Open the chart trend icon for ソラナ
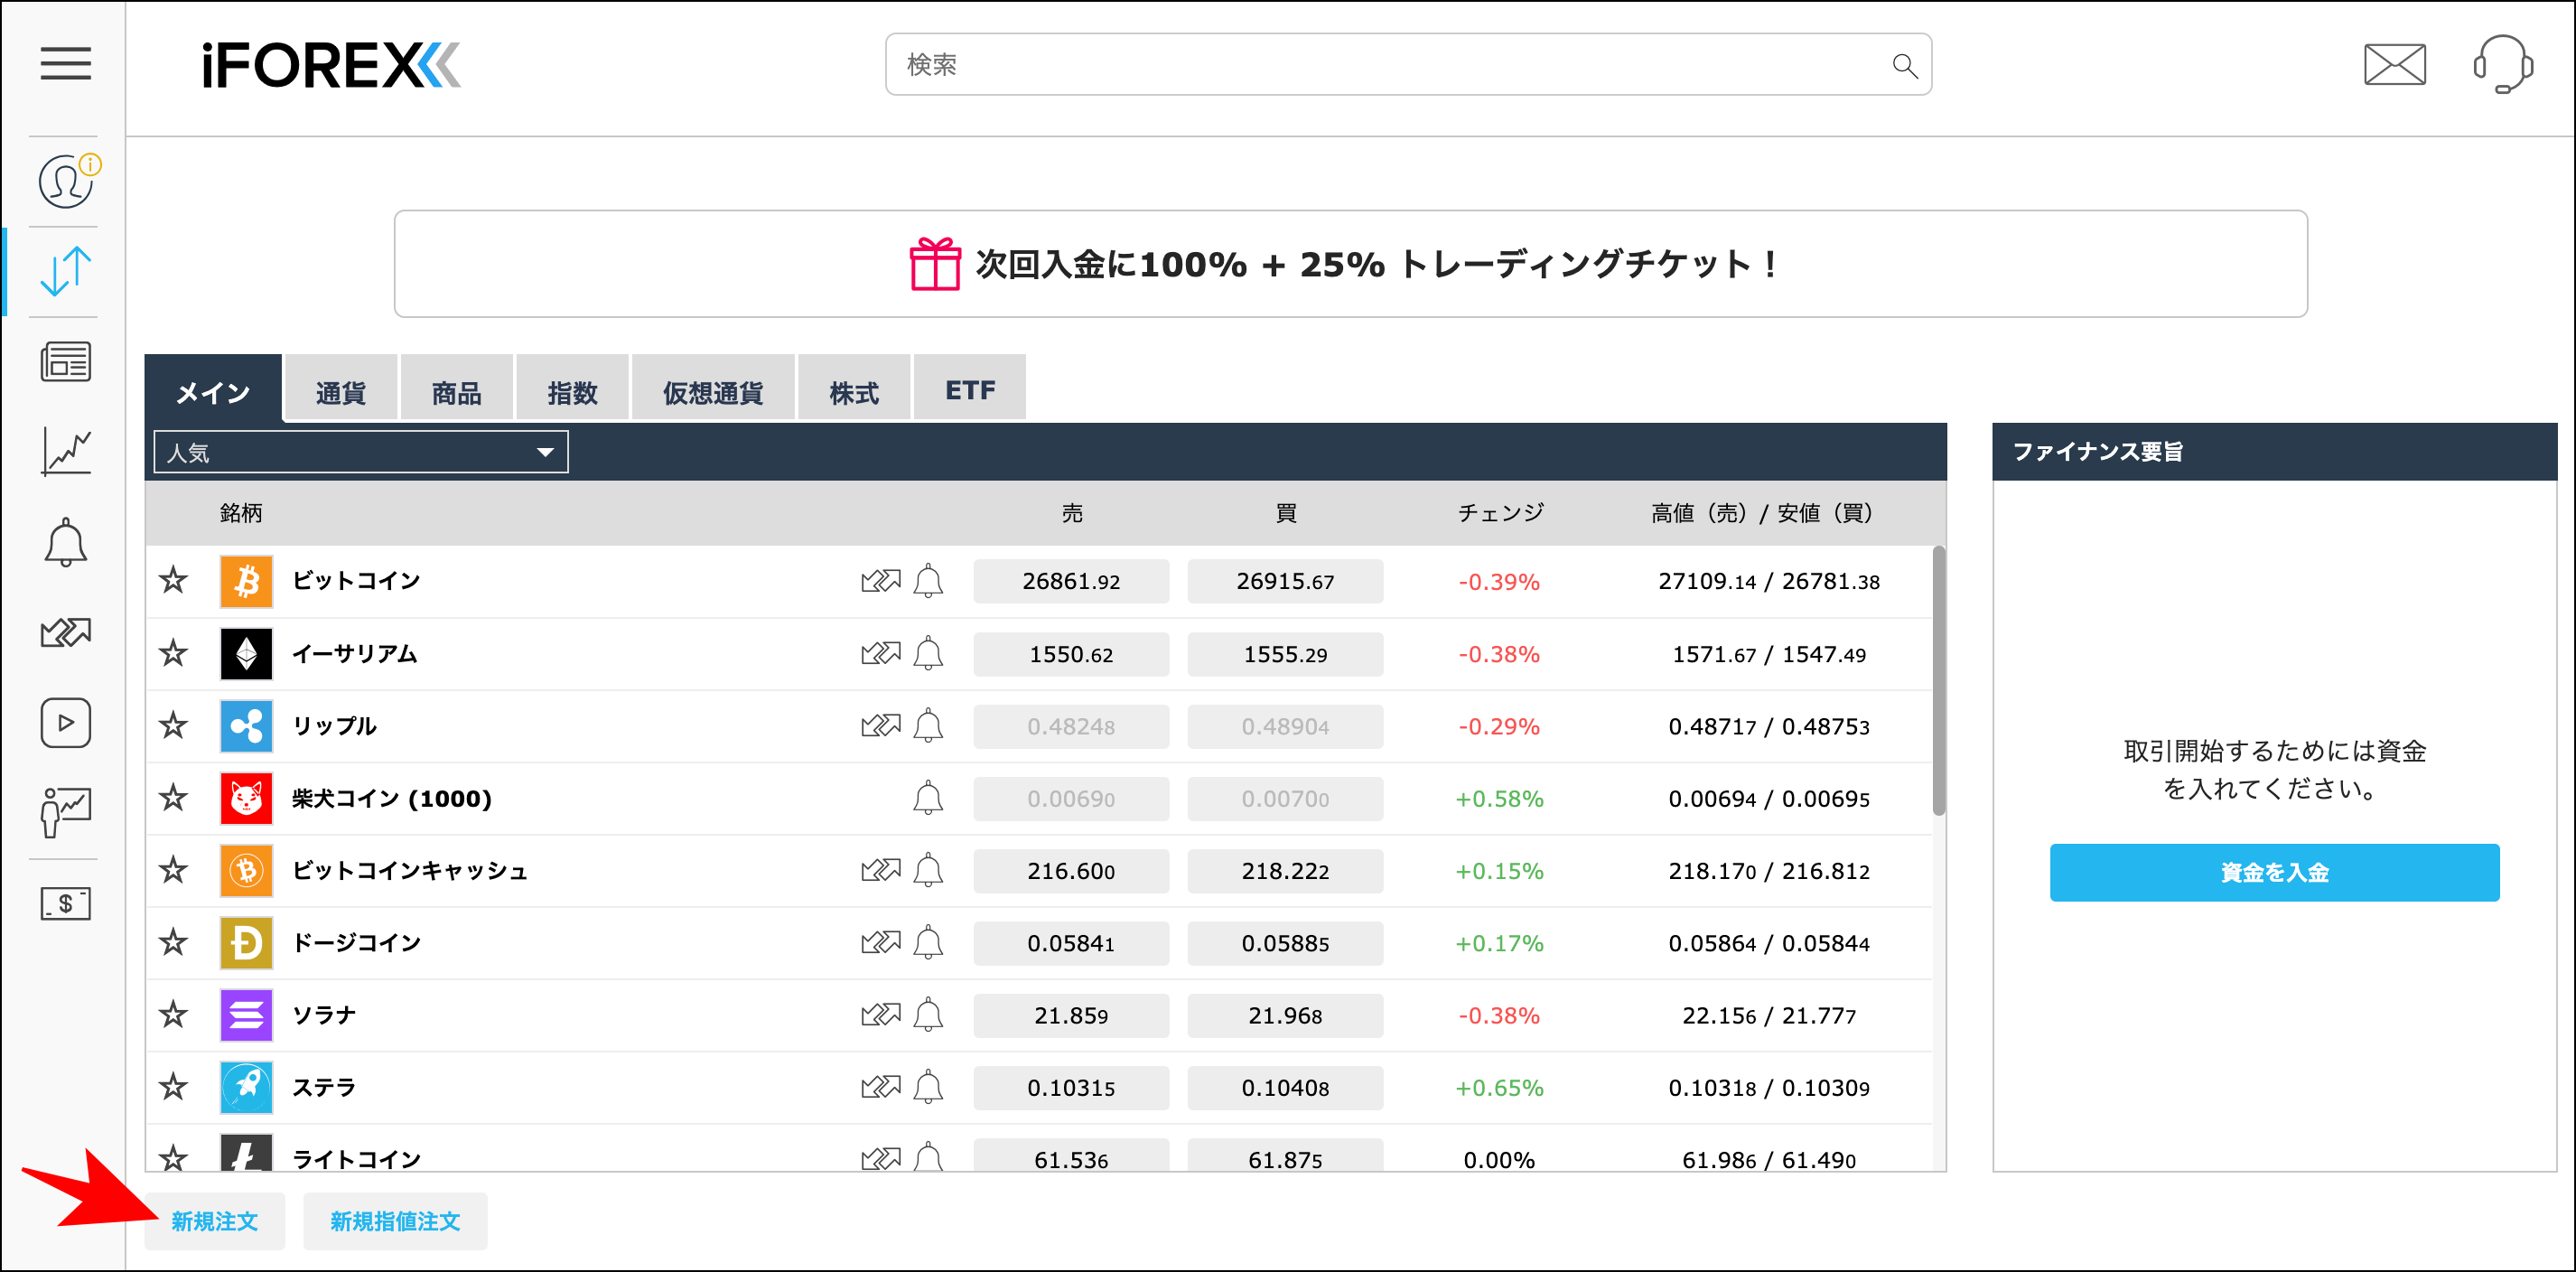Screen dimensions: 2576x1272 pos(881,1015)
